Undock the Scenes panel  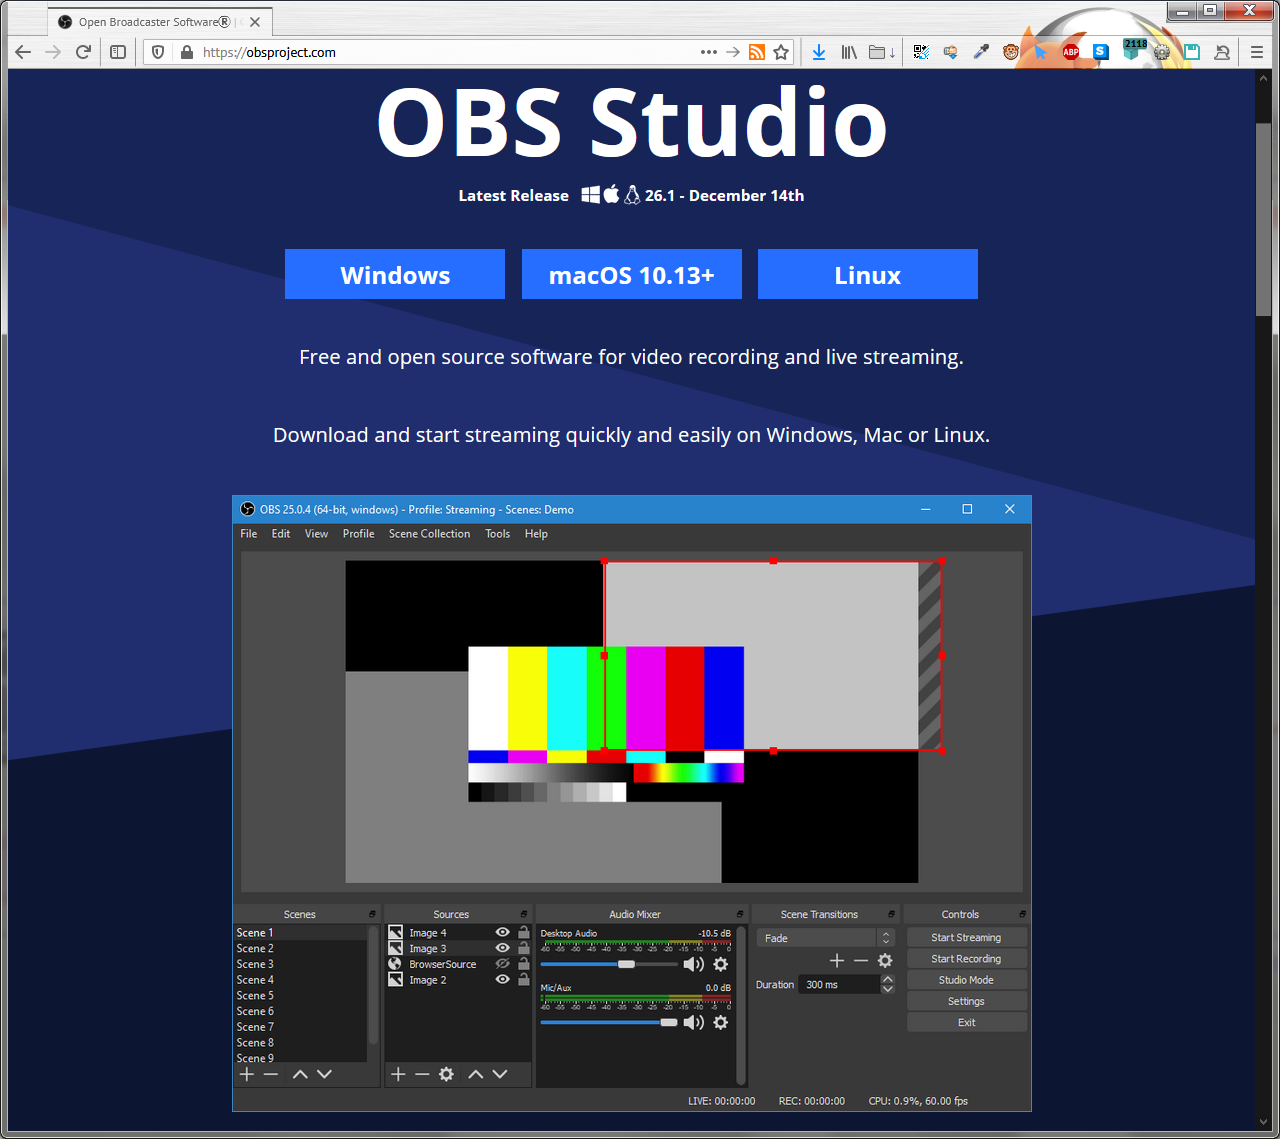coord(372,914)
